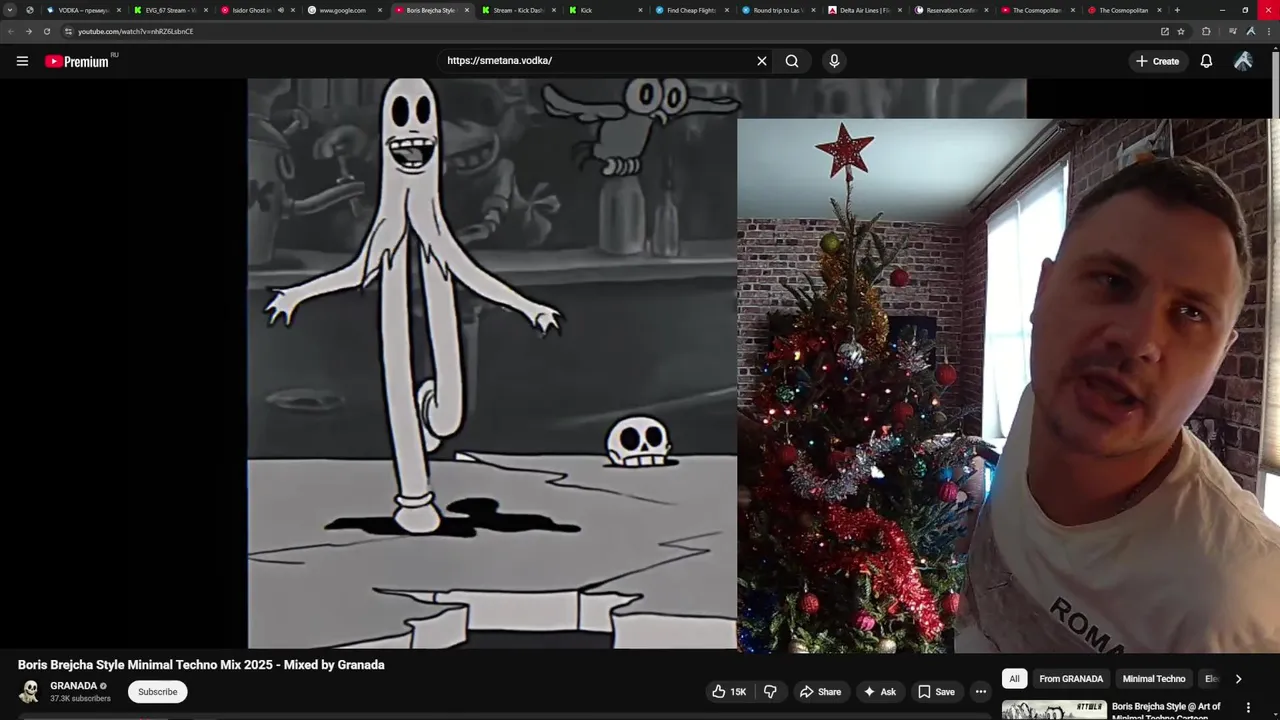This screenshot has width=1280, height=720.
Task: Show more filter chips with arrow
Action: [x=1238, y=679]
